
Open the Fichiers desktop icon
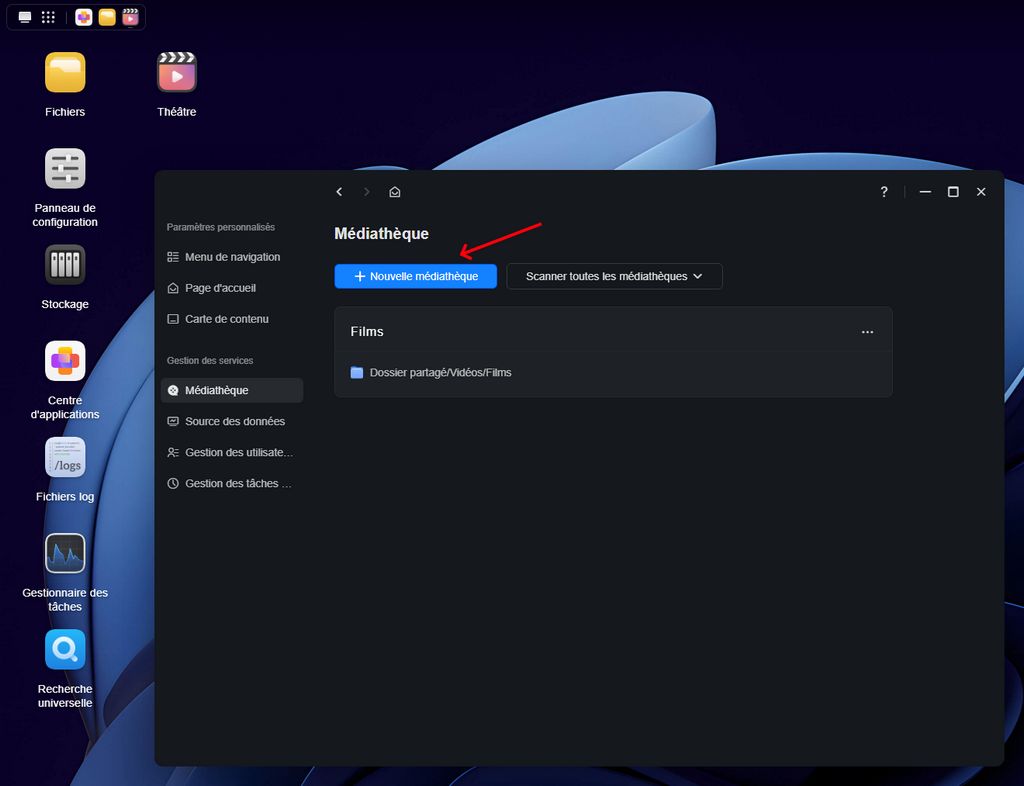65,73
